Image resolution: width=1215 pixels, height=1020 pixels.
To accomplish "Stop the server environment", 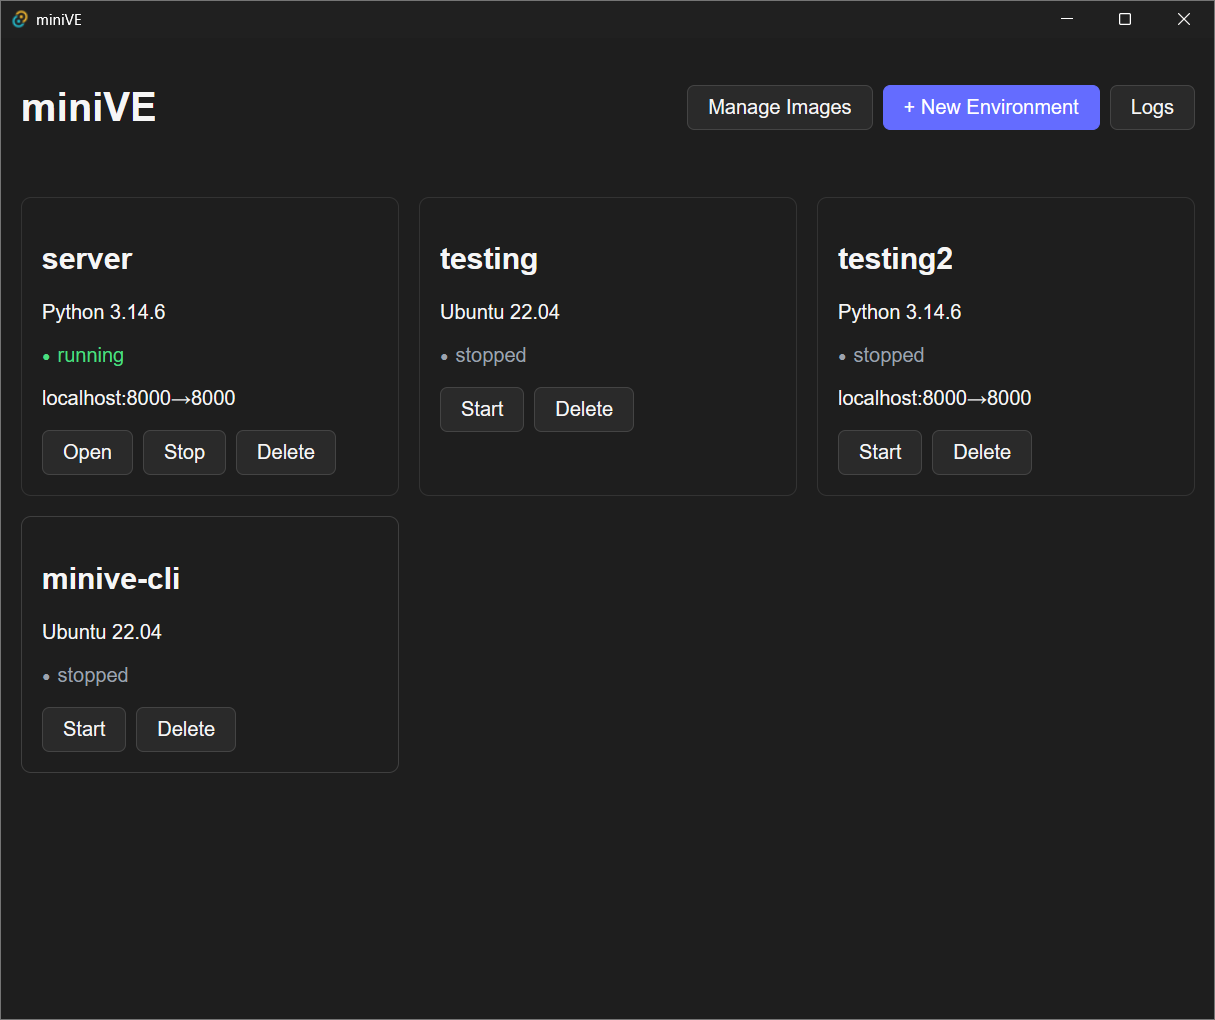I will [x=184, y=452].
